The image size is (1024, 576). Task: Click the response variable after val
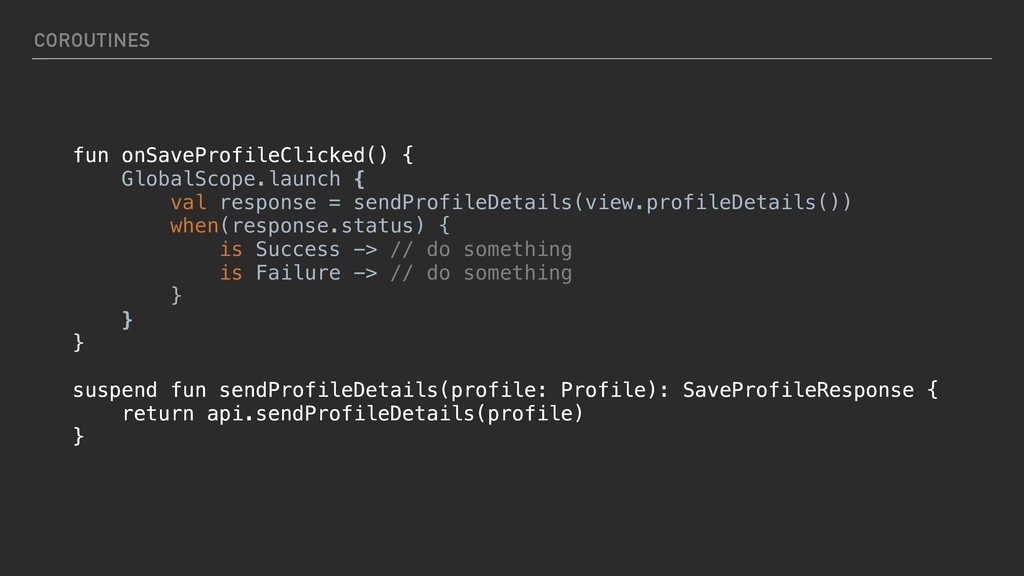pyautogui.click(x=273, y=203)
